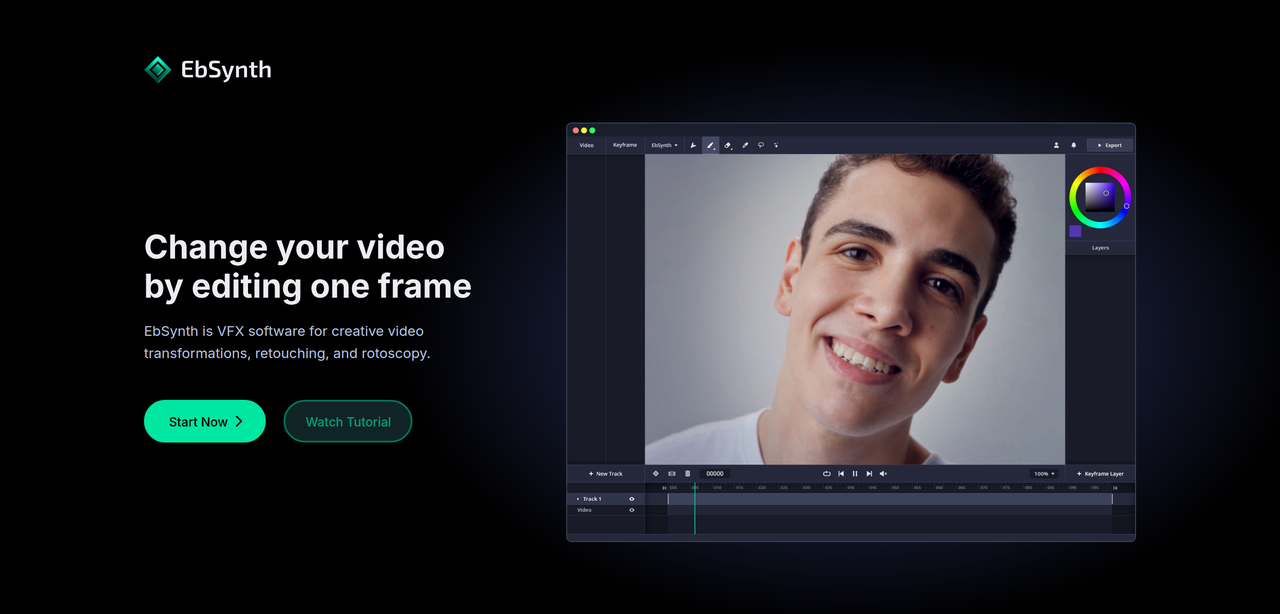Screen dimensions: 1280x614
Task: Click the split clip icon
Action: tap(672, 473)
